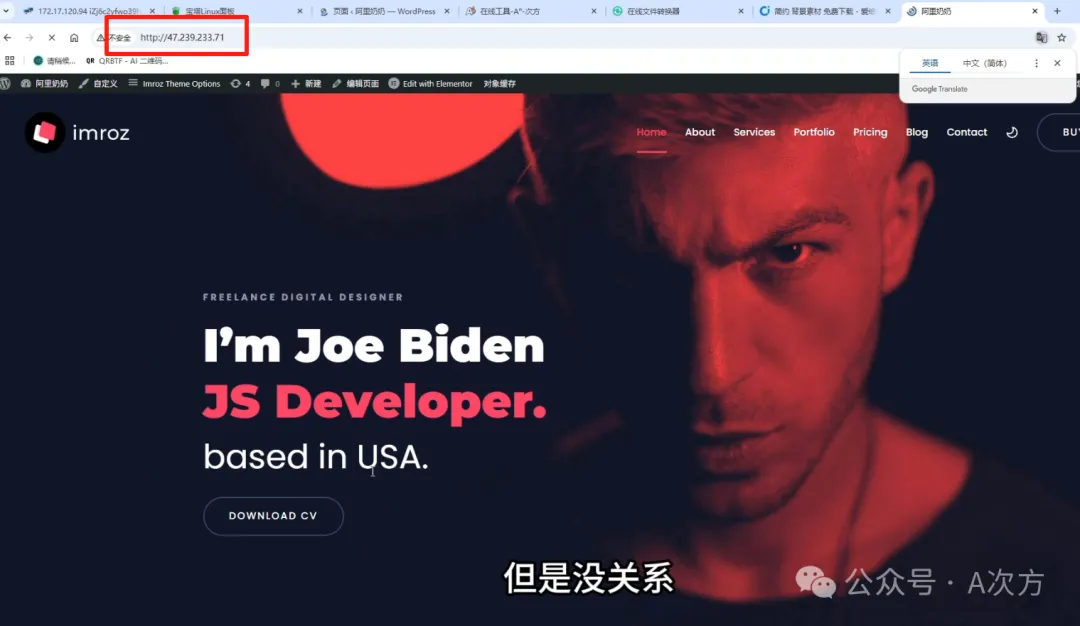The width and height of the screenshot is (1080, 626).
Task: Click 新建 in the admin bar
Action: (x=307, y=83)
